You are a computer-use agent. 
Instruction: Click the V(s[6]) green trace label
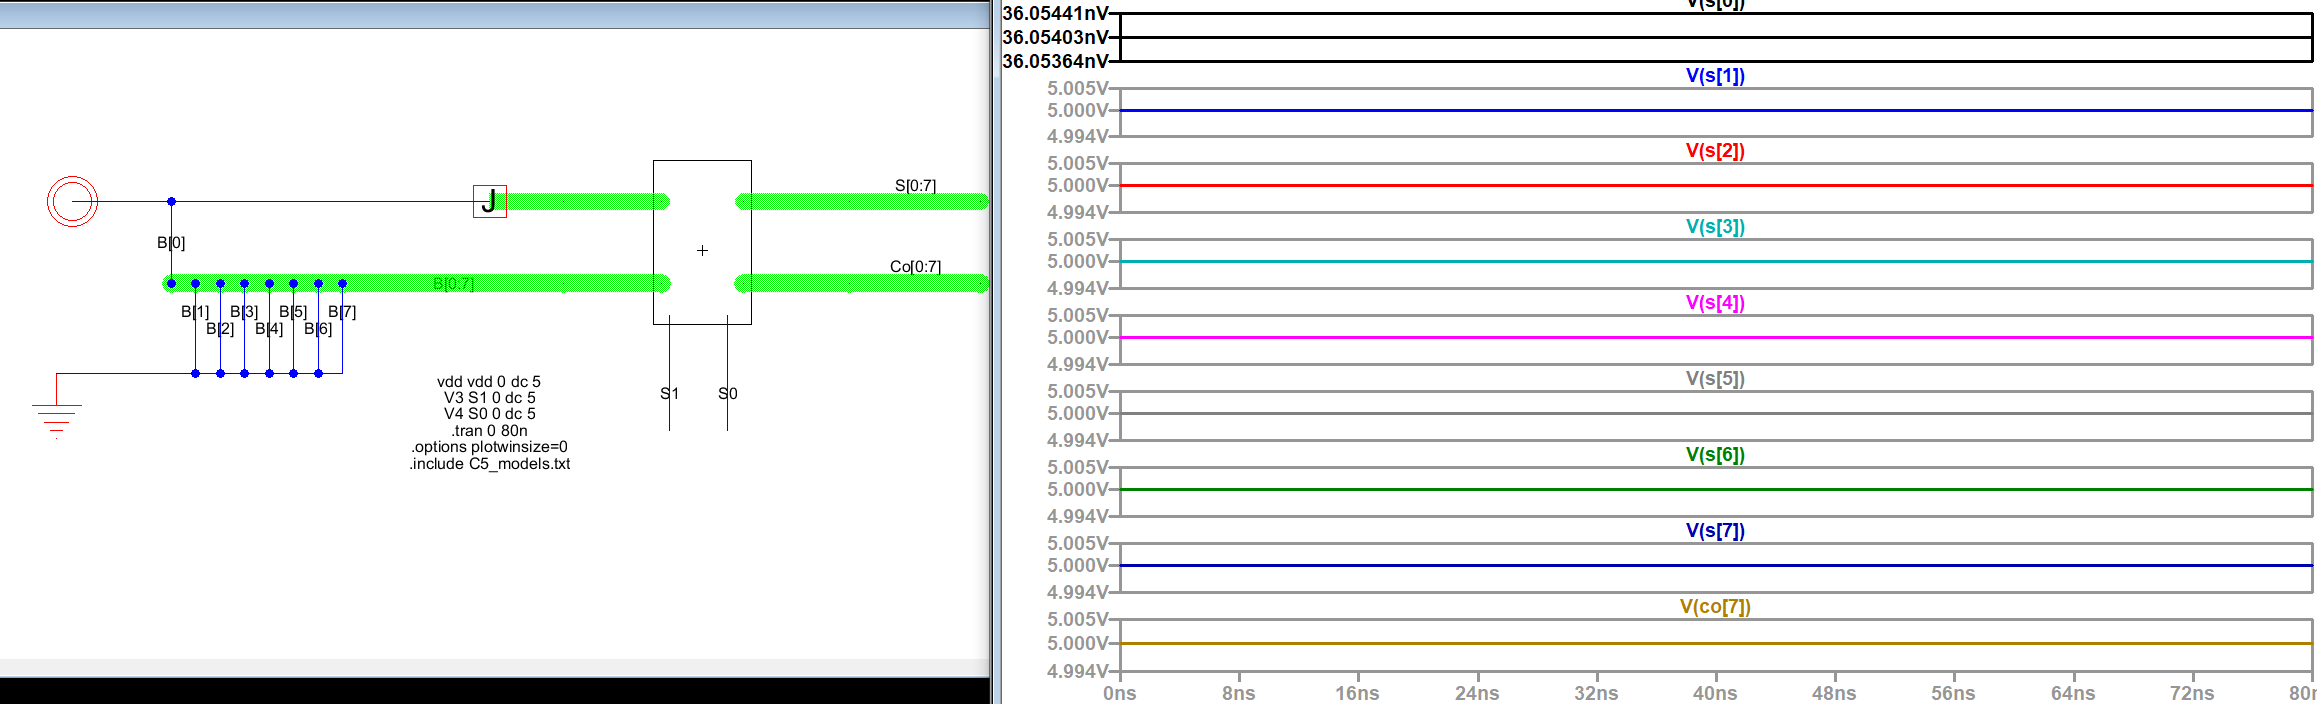point(1715,455)
